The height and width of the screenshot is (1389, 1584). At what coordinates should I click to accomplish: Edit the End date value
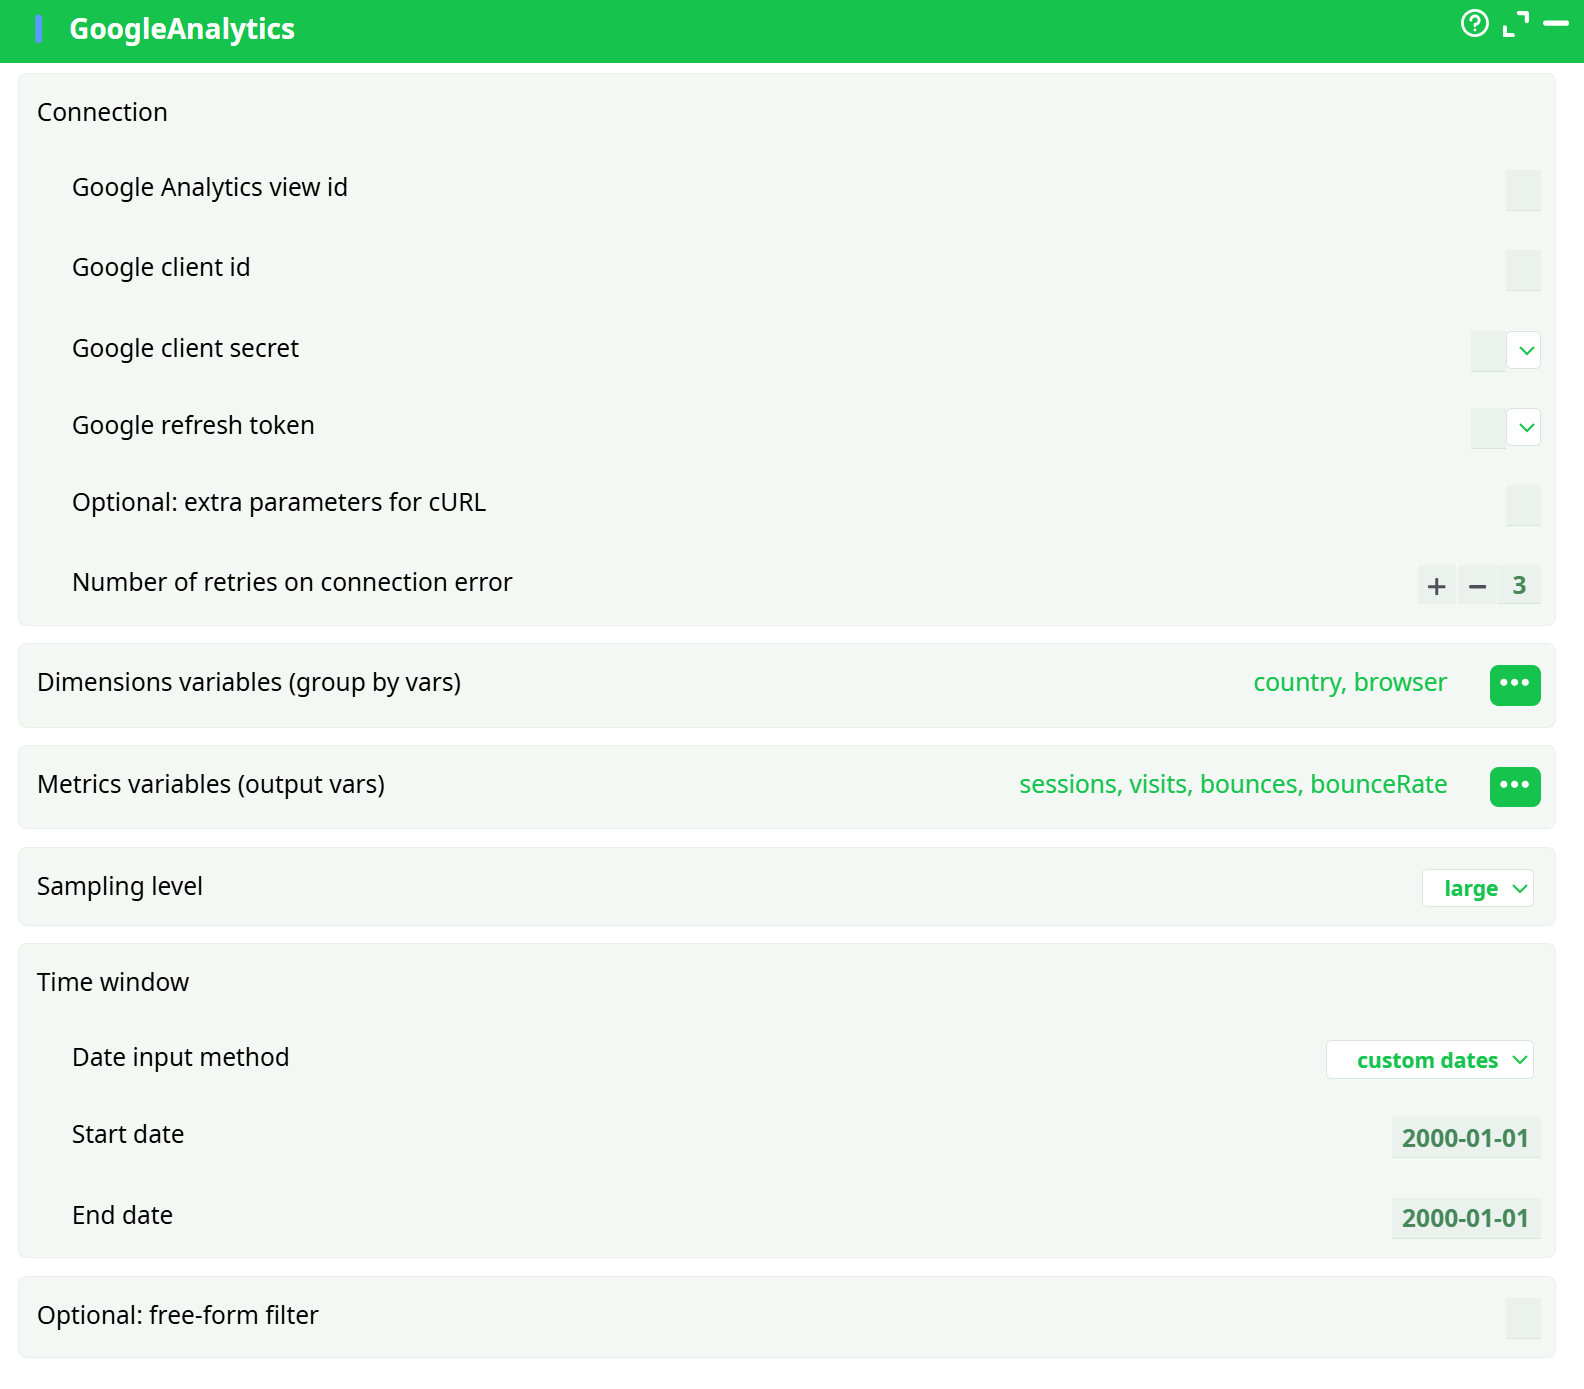[1465, 1218]
